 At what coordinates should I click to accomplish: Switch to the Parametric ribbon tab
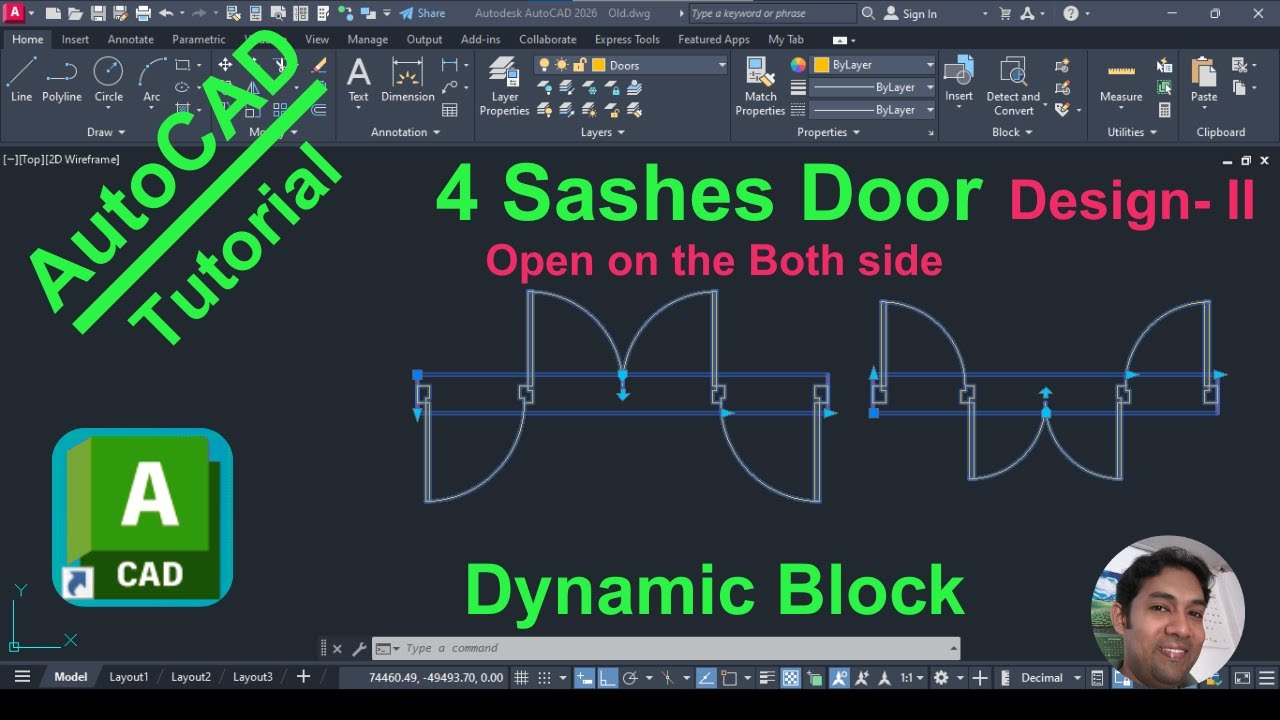(x=199, y=39)
